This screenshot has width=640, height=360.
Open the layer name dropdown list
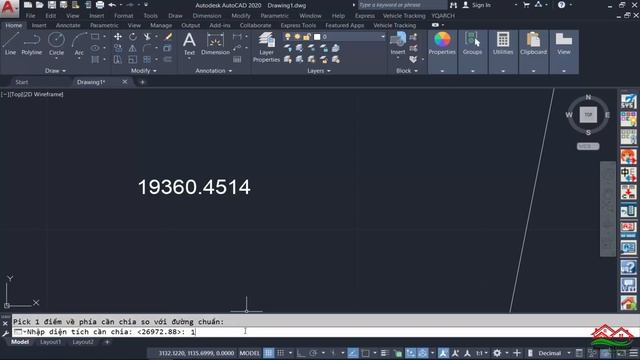tap(382, 37)
